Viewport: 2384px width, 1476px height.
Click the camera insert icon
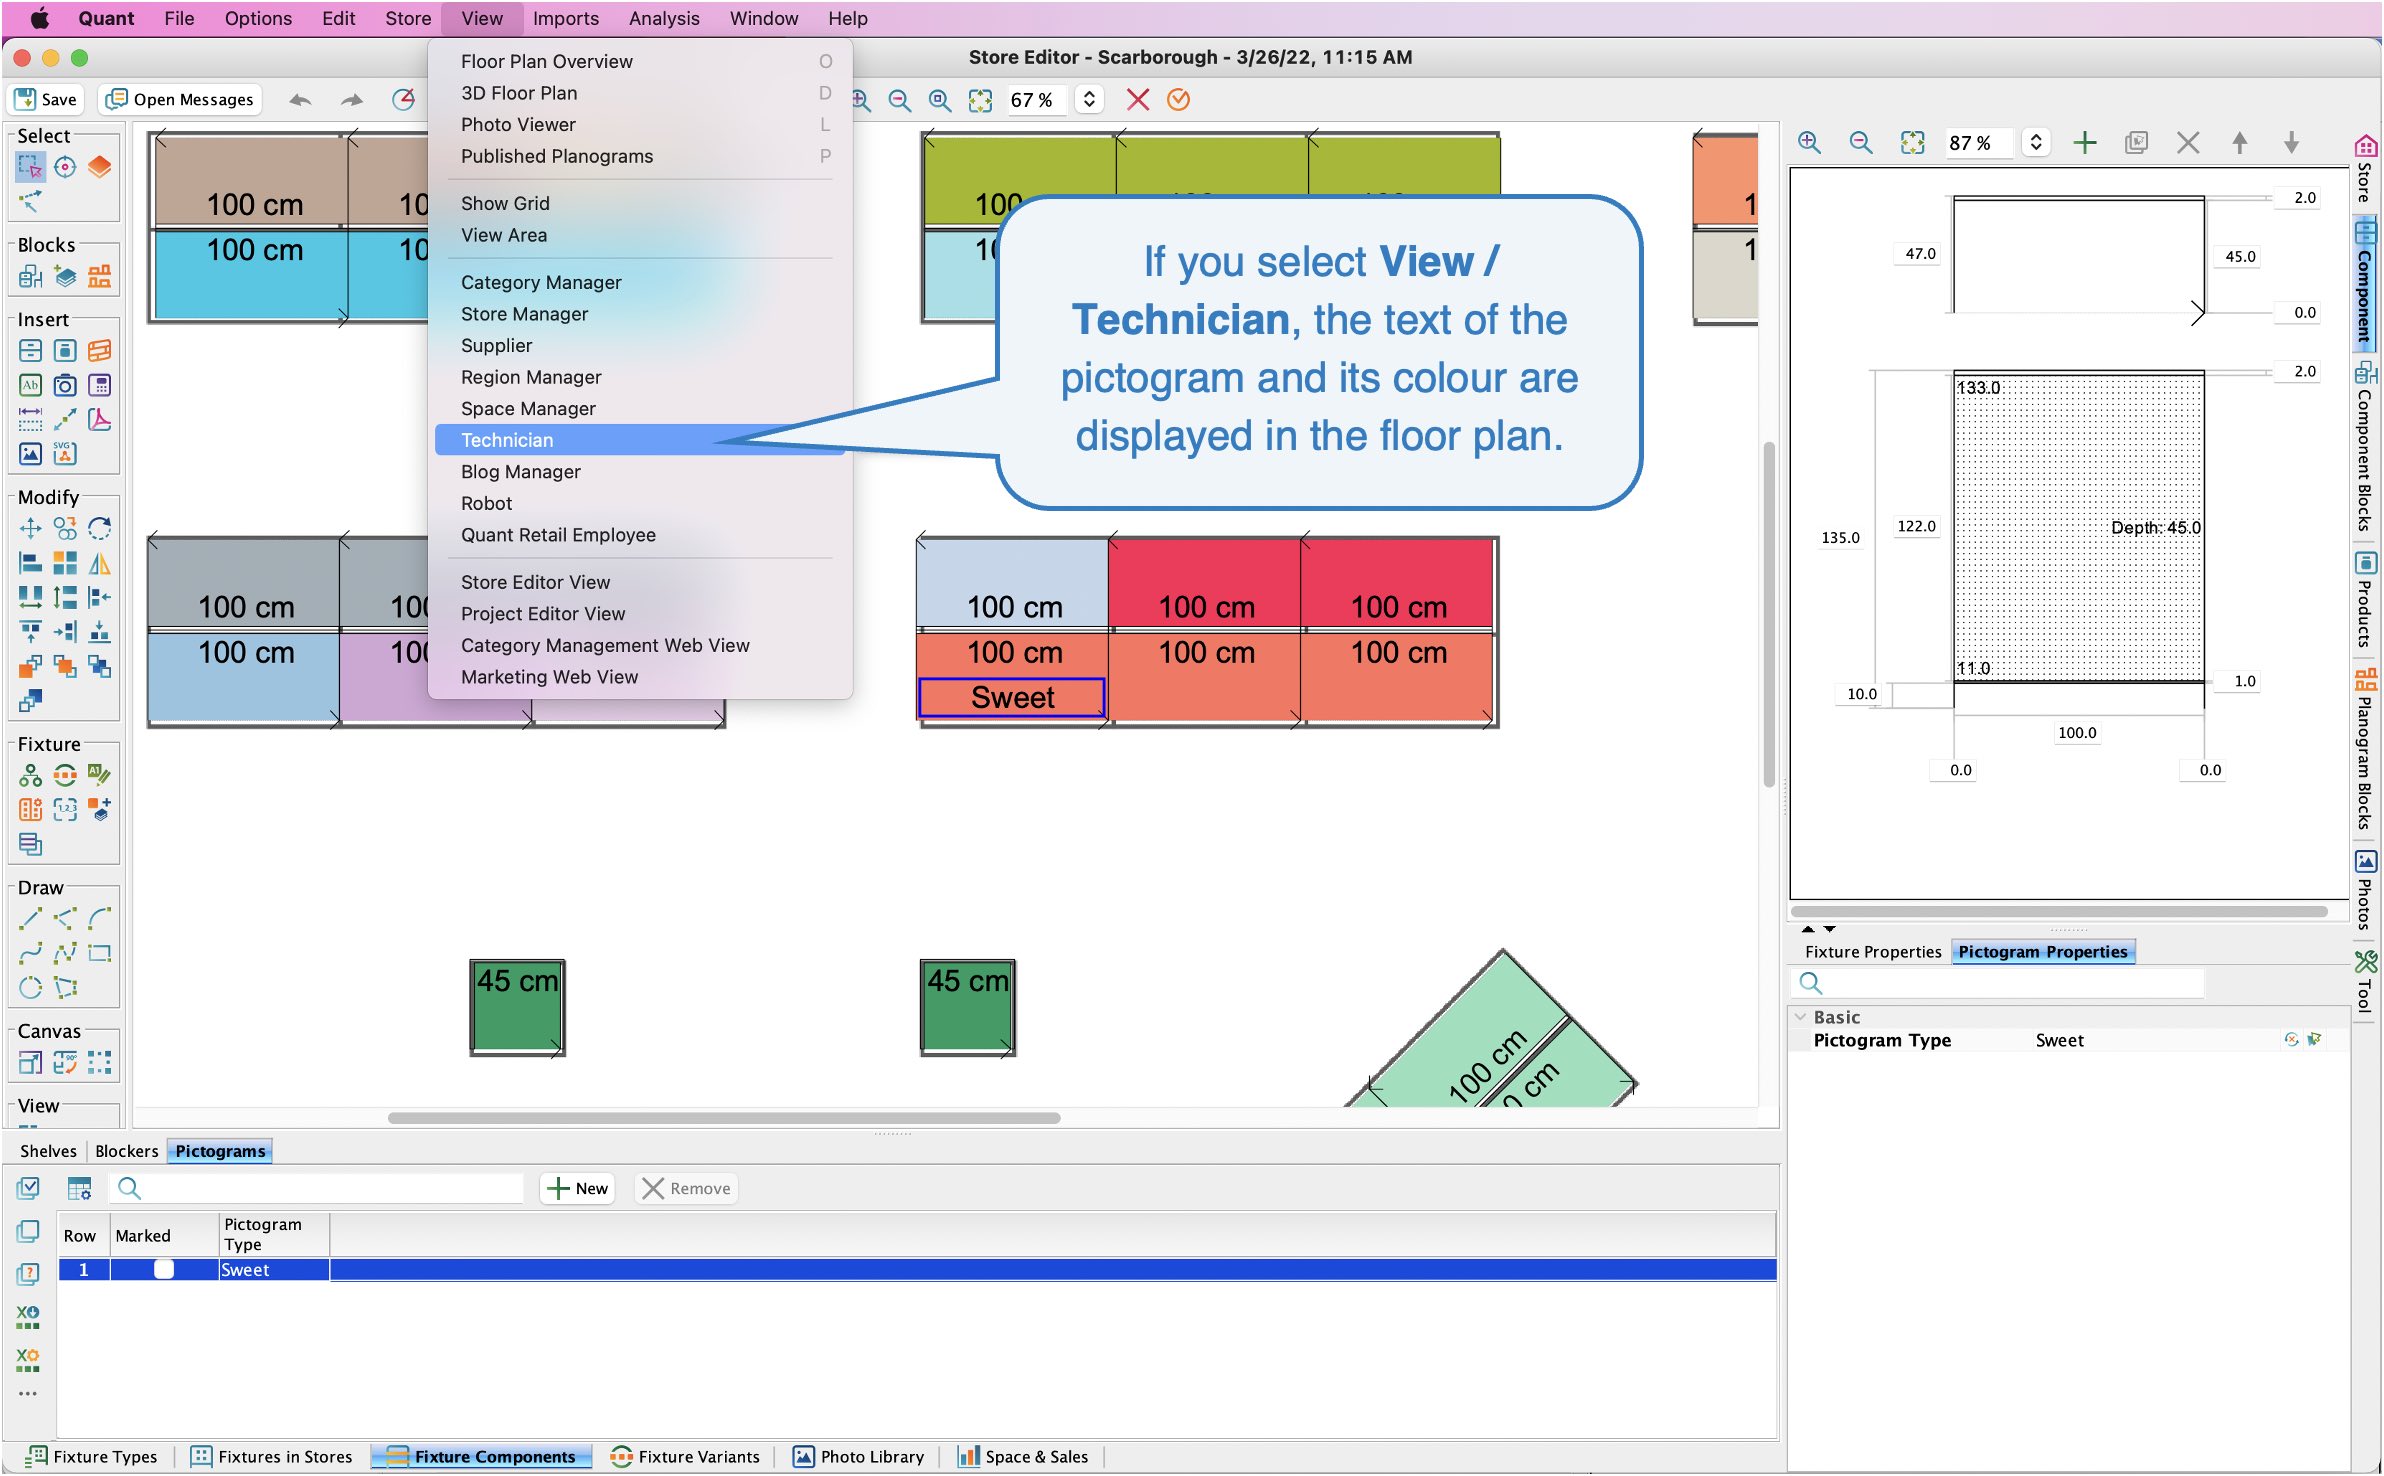click(x=65, y=385)
